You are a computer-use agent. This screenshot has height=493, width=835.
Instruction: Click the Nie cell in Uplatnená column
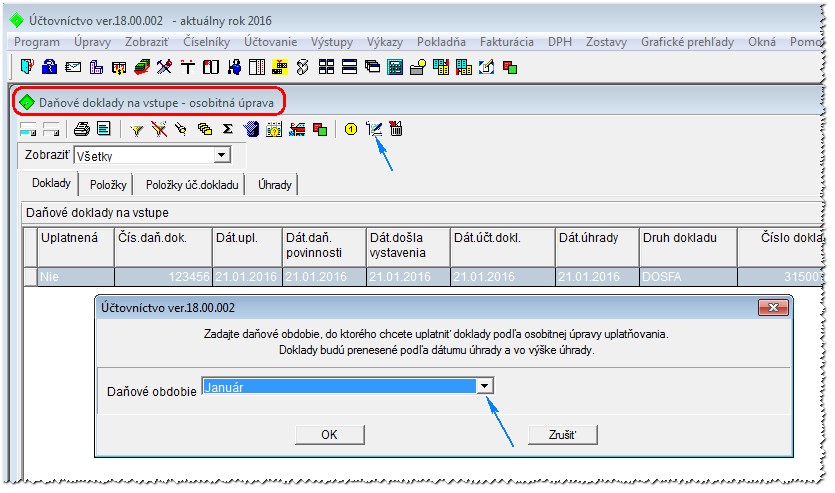(x=76, y=277)
